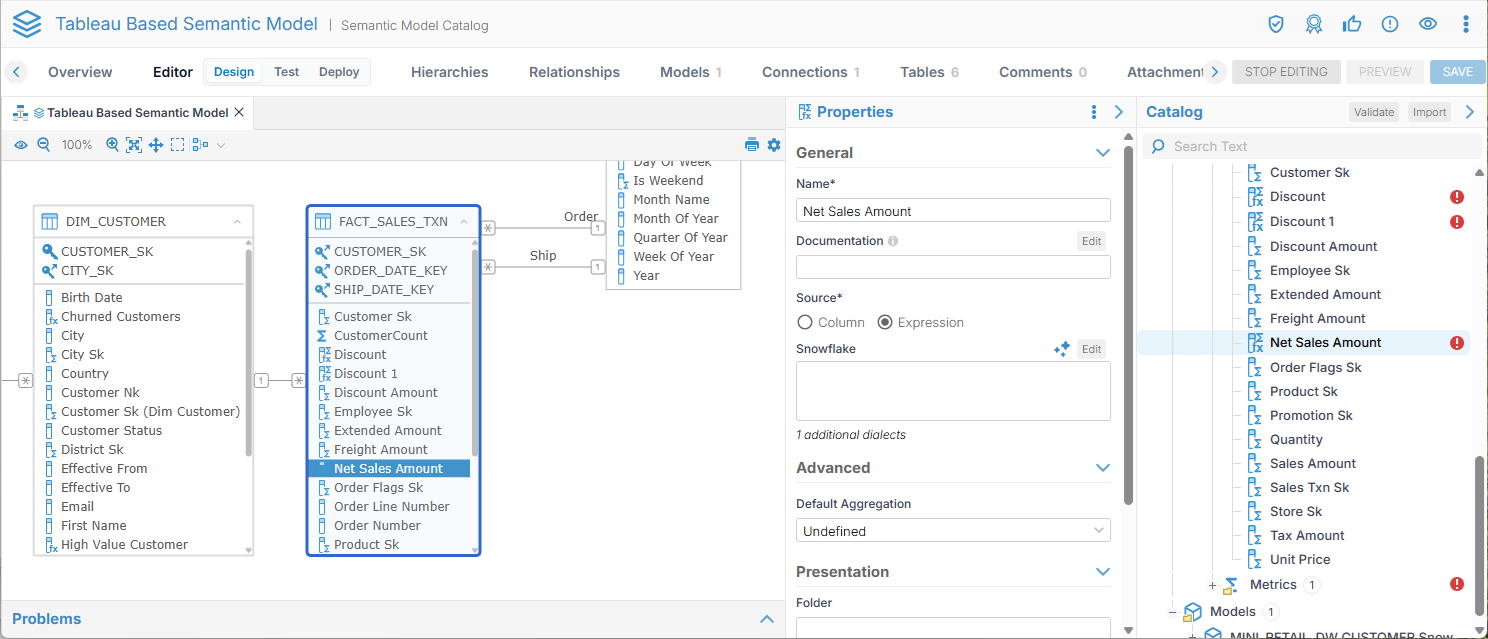Image resolution: width=1488 pixels, height=639 pixels.
Task: Collapse the General section chevron
Action: 1102,153
